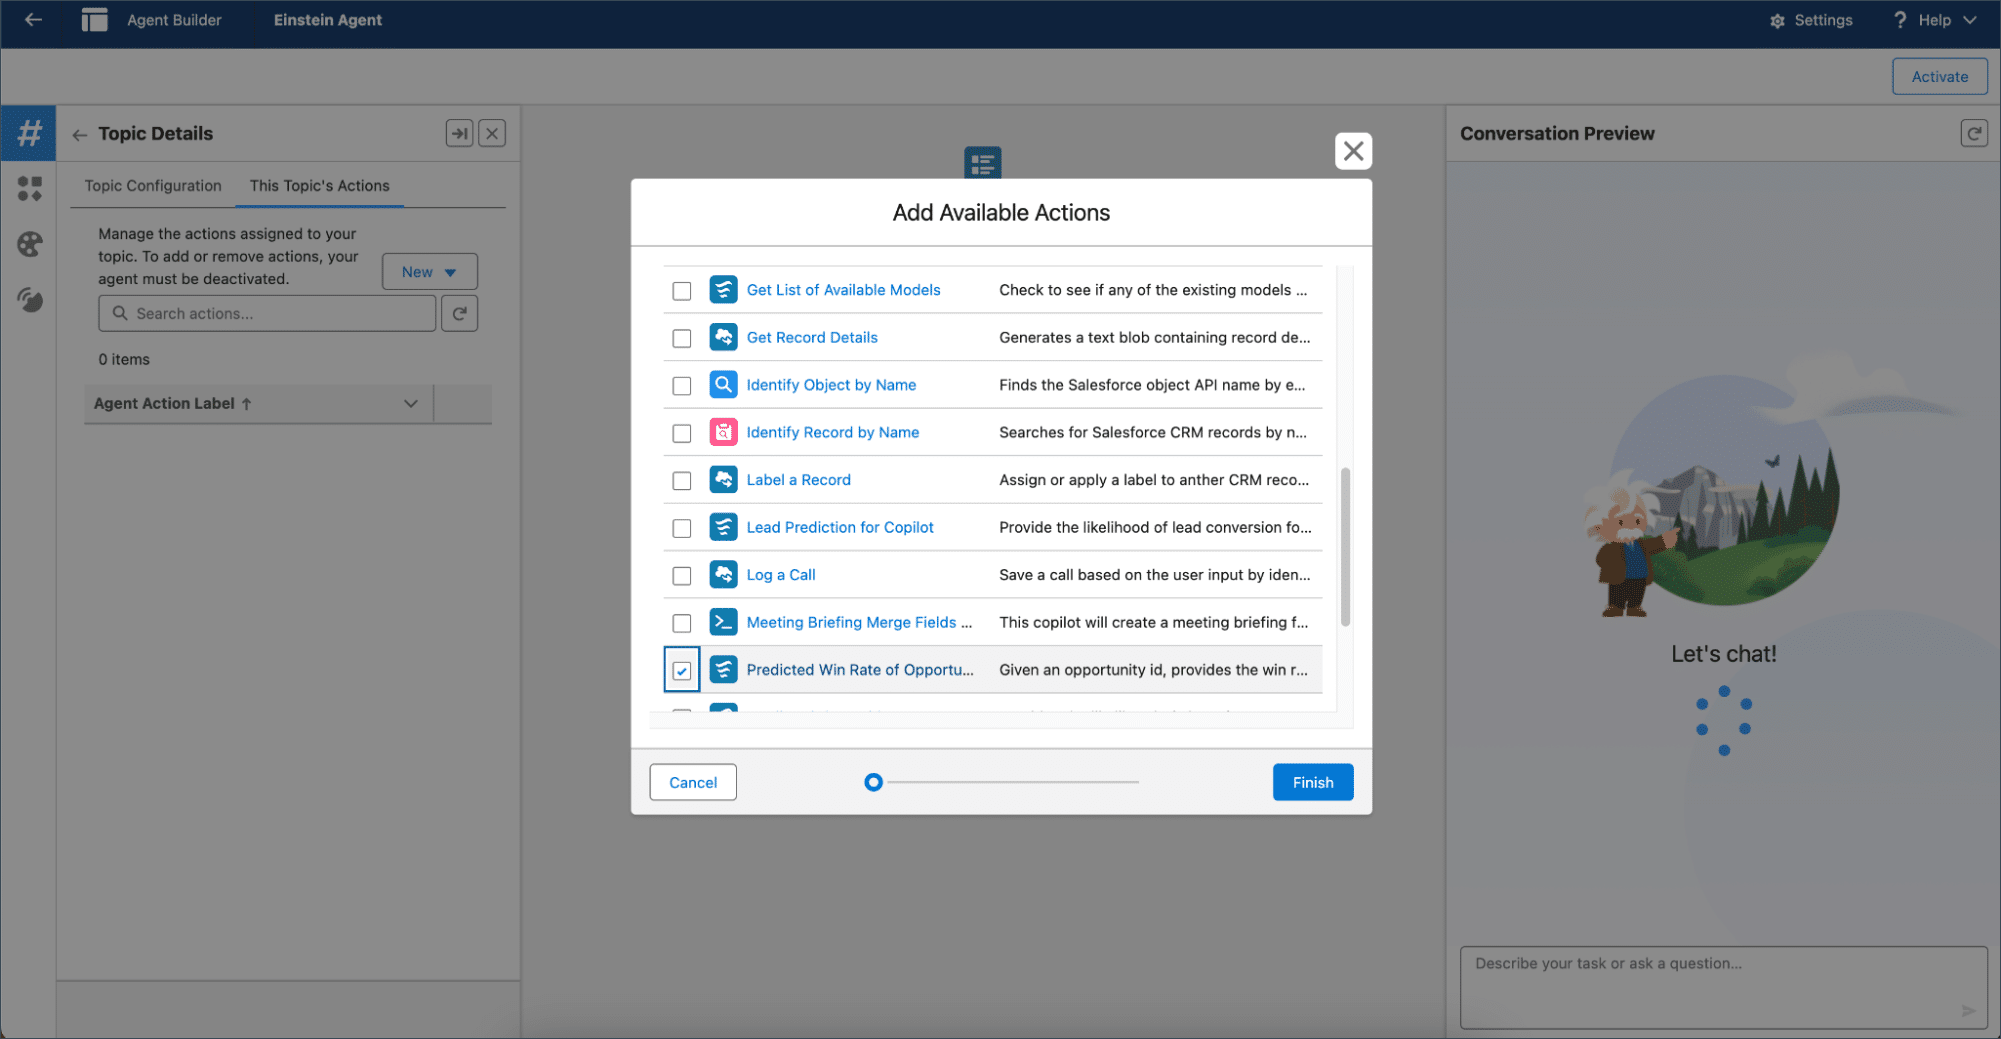Click the Meeting Briefing Merge Fields prompt icon

pyautogui.click(x=723, y=622)
